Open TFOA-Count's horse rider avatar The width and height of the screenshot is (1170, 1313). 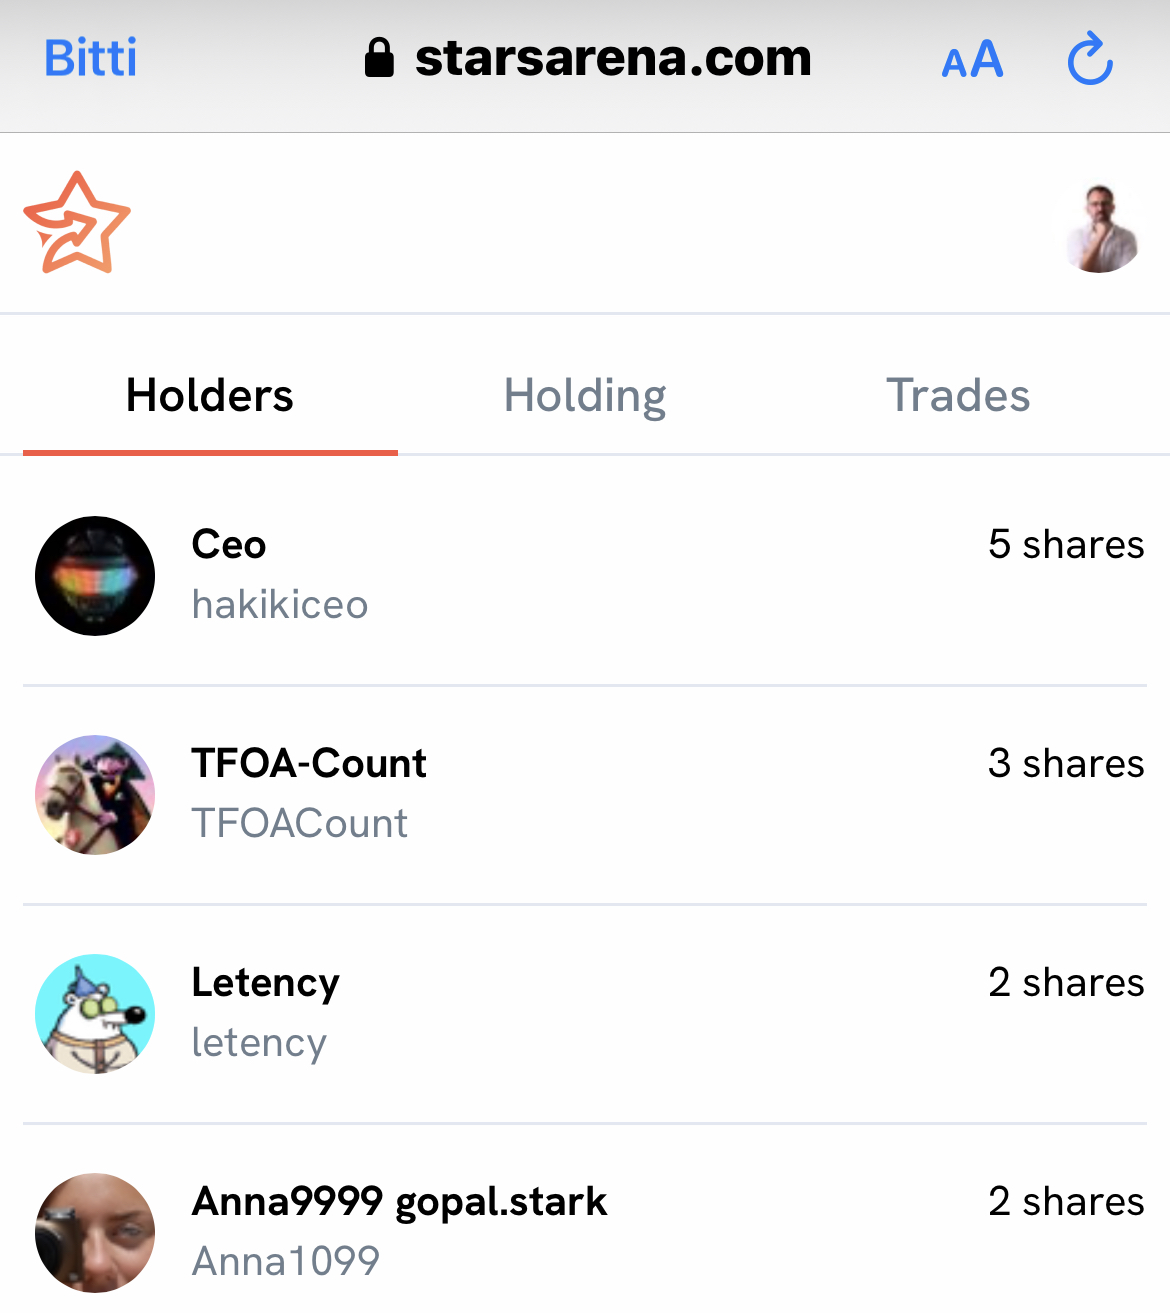coord(95,795)
